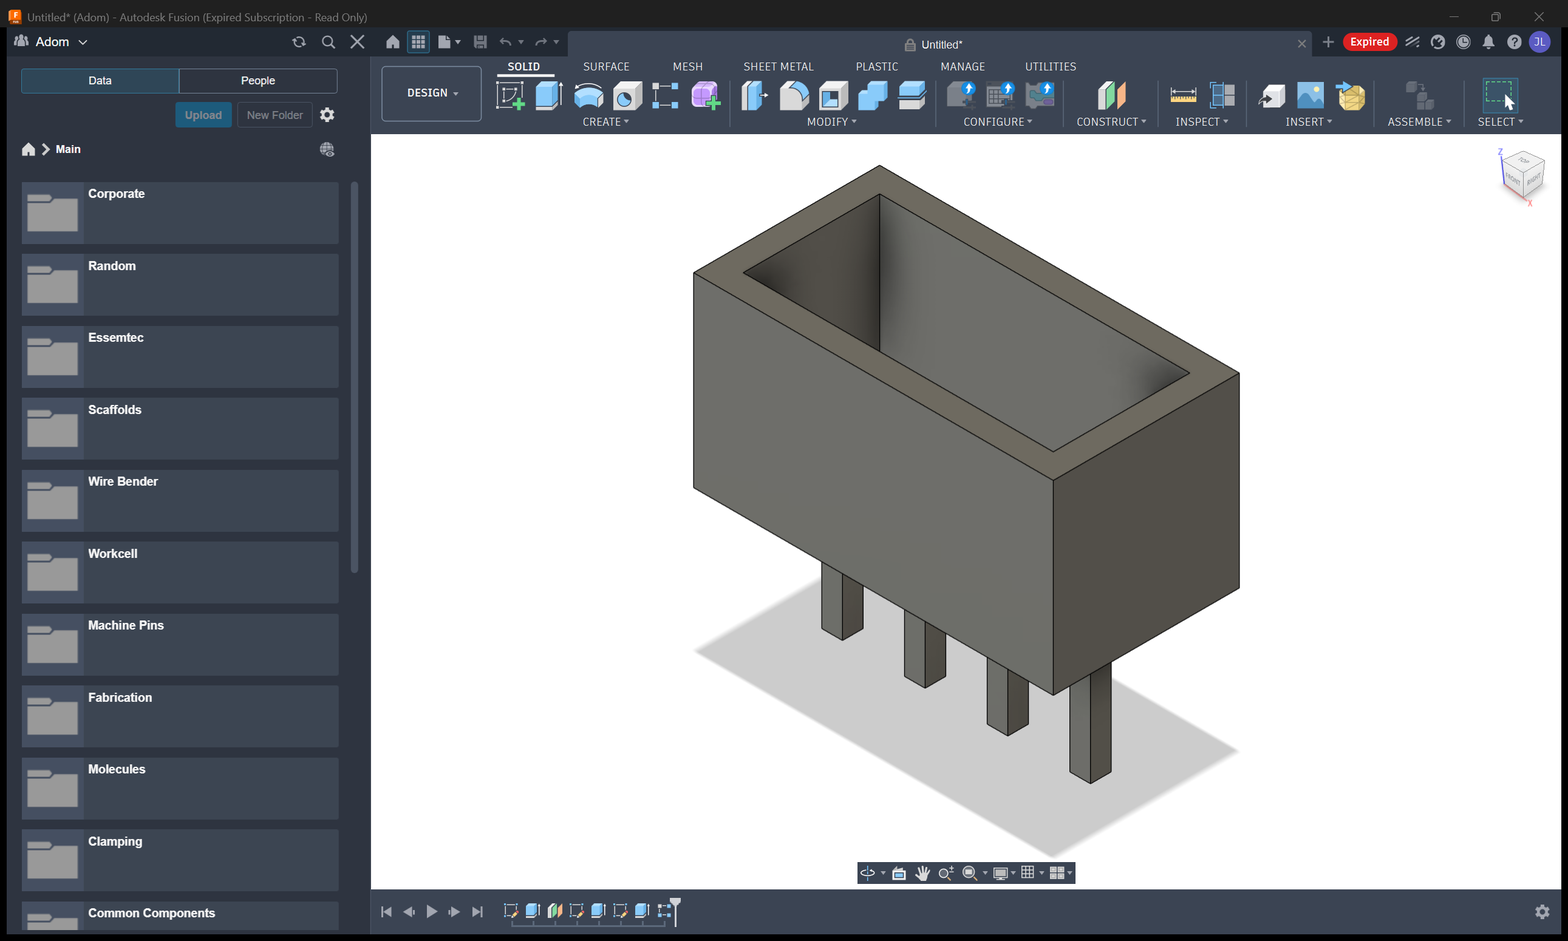Toggle the data panel grid button
1568x941 pixels.
click(x=418, y=42)
